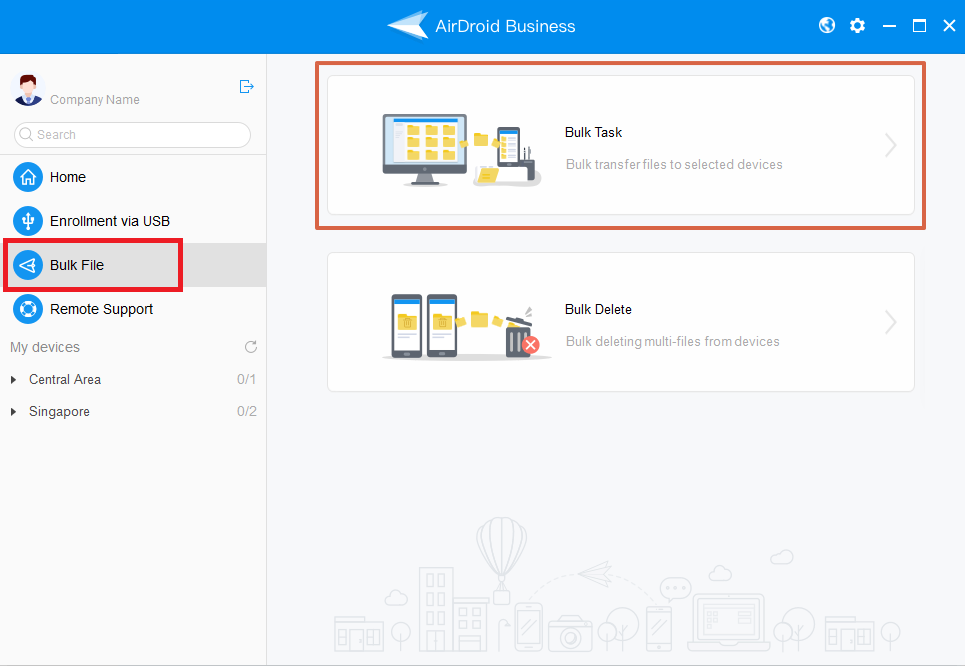The width and height of the screenshot is (965, 666).
Task: Click the Enrollment via USB icon
Action: [x=28, y=221]
